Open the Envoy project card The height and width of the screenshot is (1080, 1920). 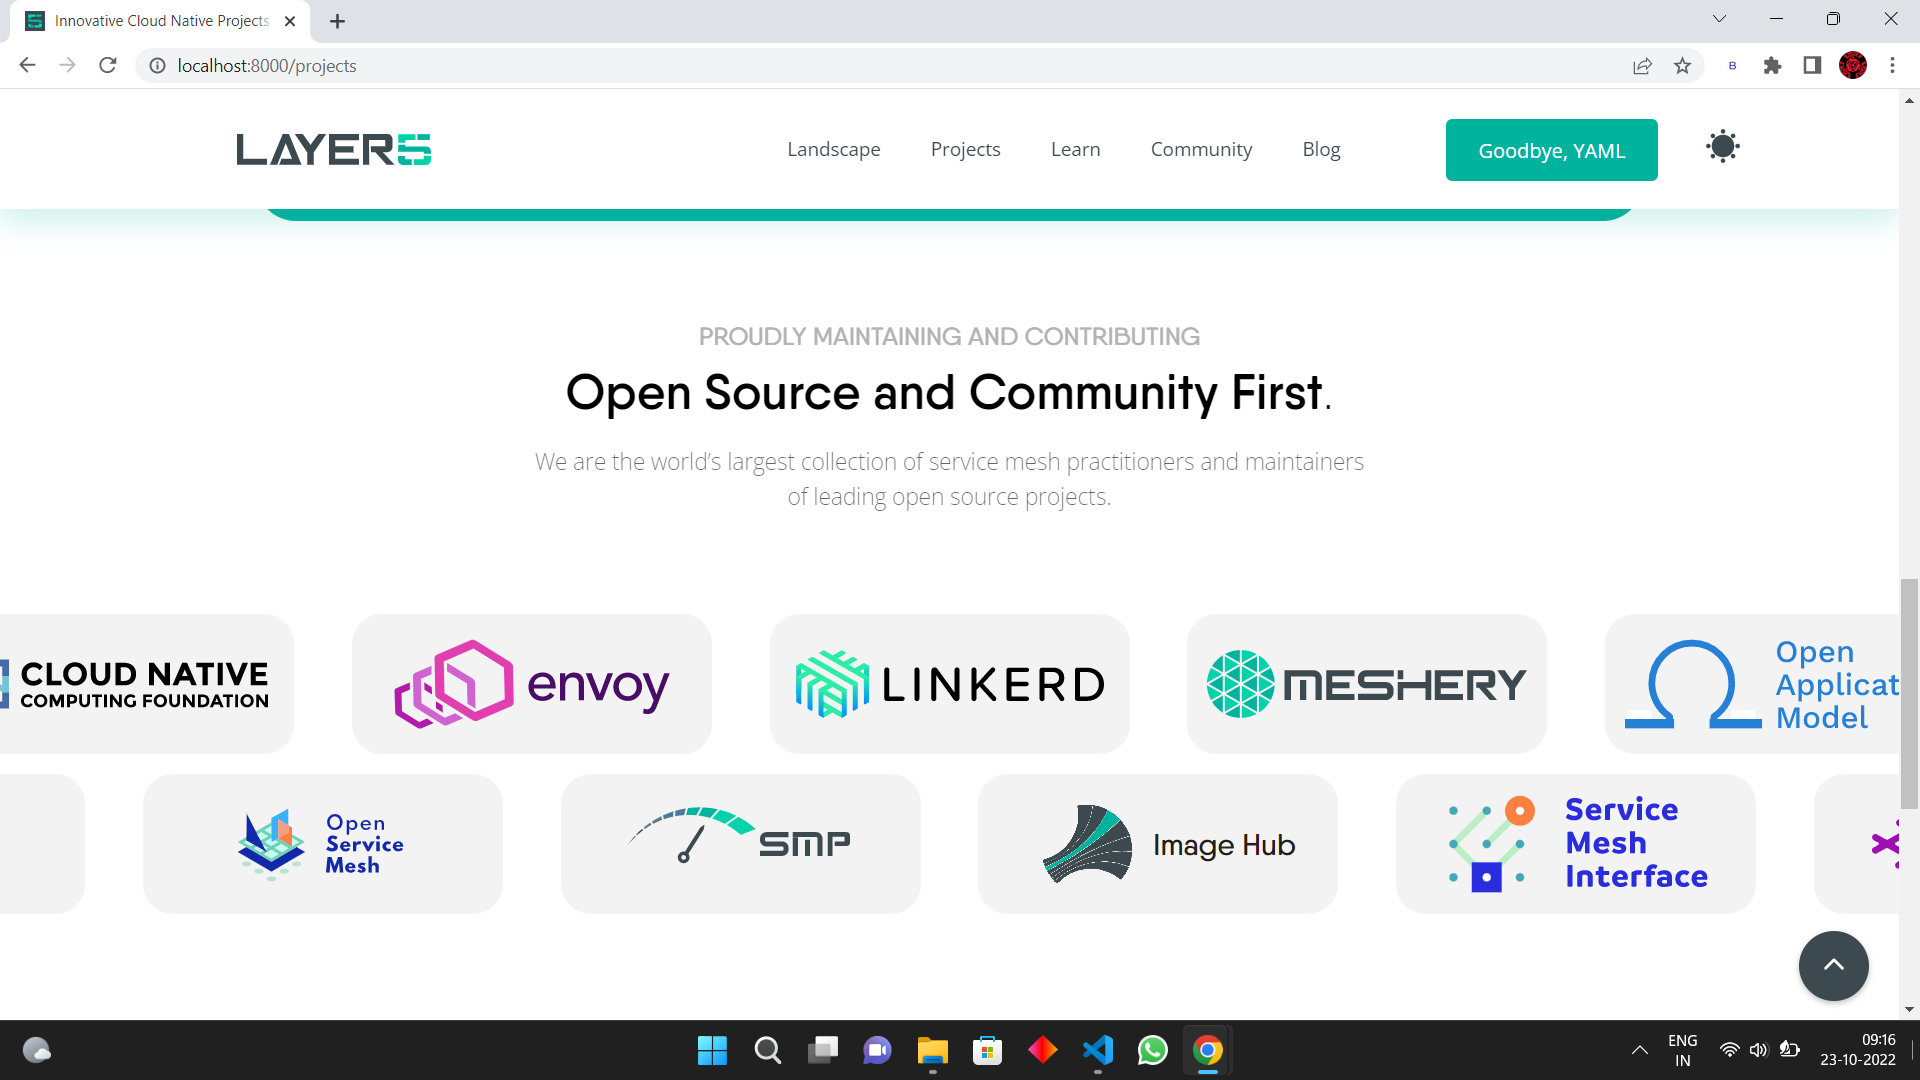tap(531, 684)
